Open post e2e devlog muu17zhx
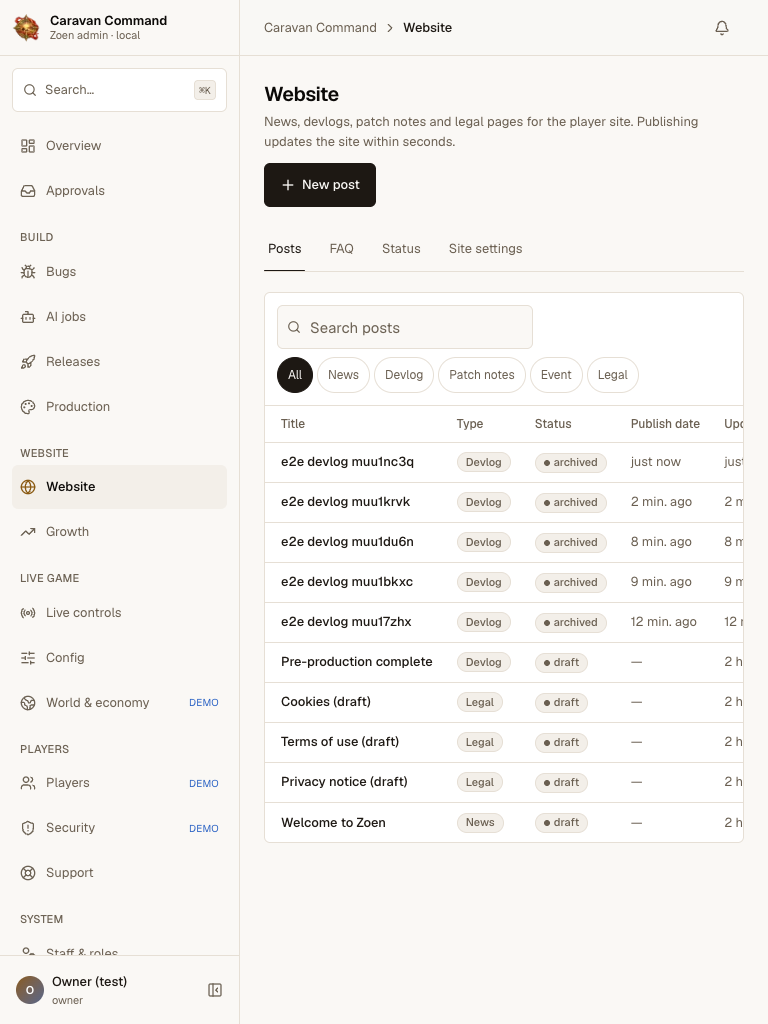Viewport: 768px width, 1024px height. (346, 622)
